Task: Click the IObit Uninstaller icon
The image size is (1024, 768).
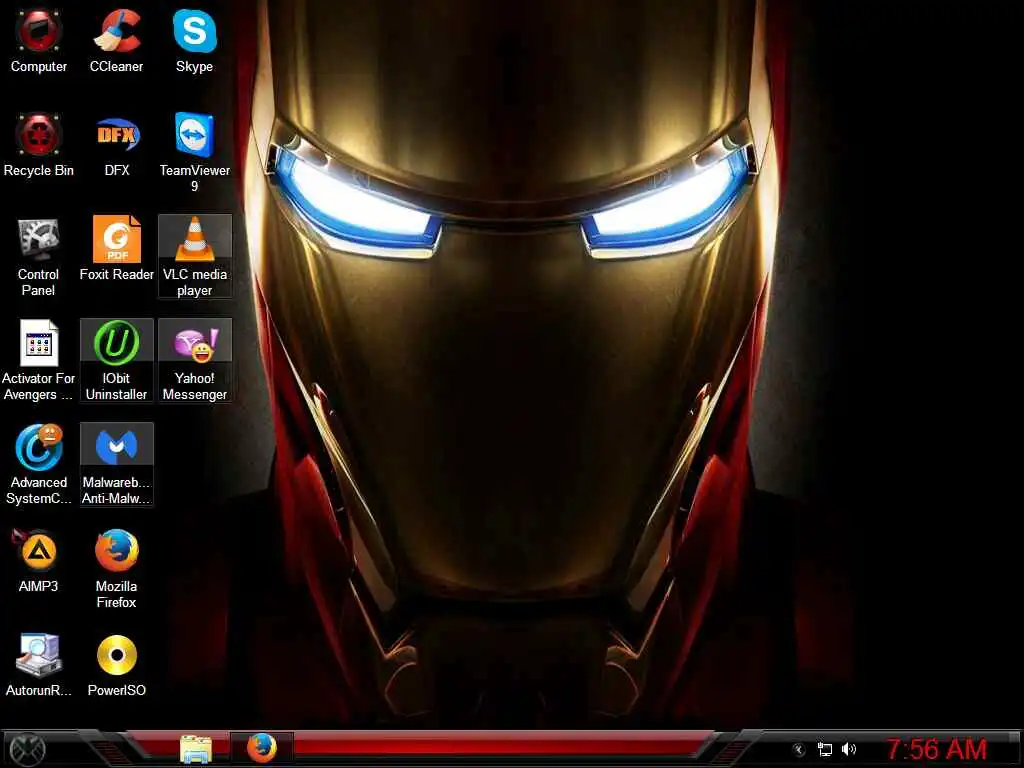Action: [117, 360]
